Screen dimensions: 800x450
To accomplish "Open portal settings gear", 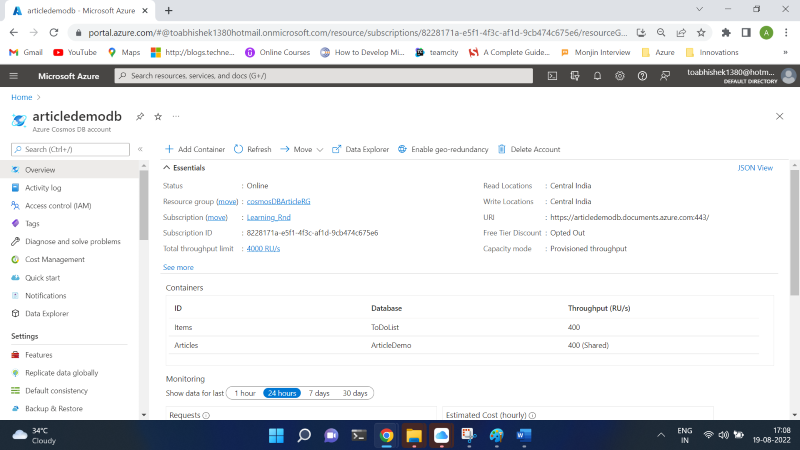I will click(x=619, y=76).
